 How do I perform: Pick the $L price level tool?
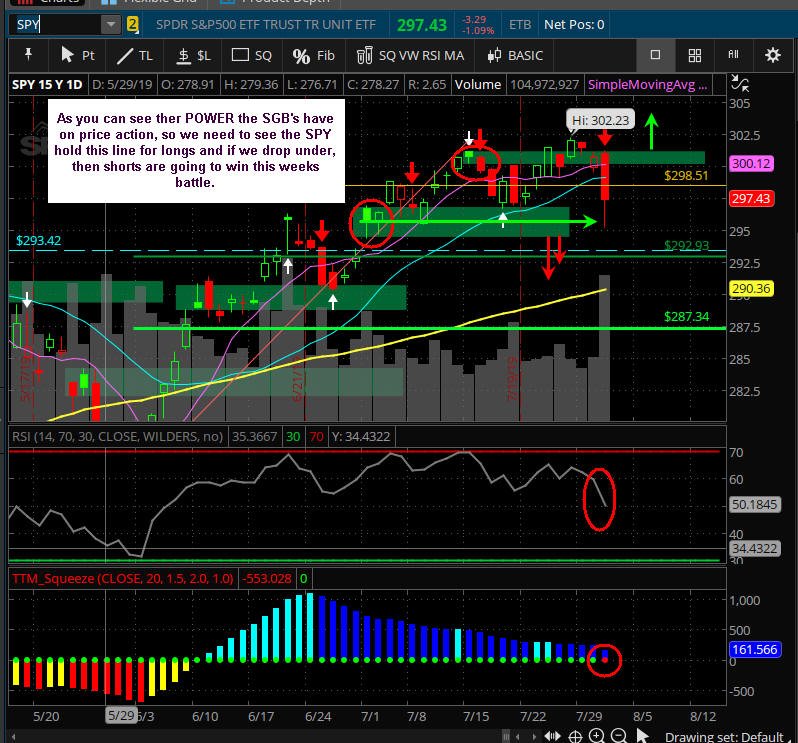193,55
